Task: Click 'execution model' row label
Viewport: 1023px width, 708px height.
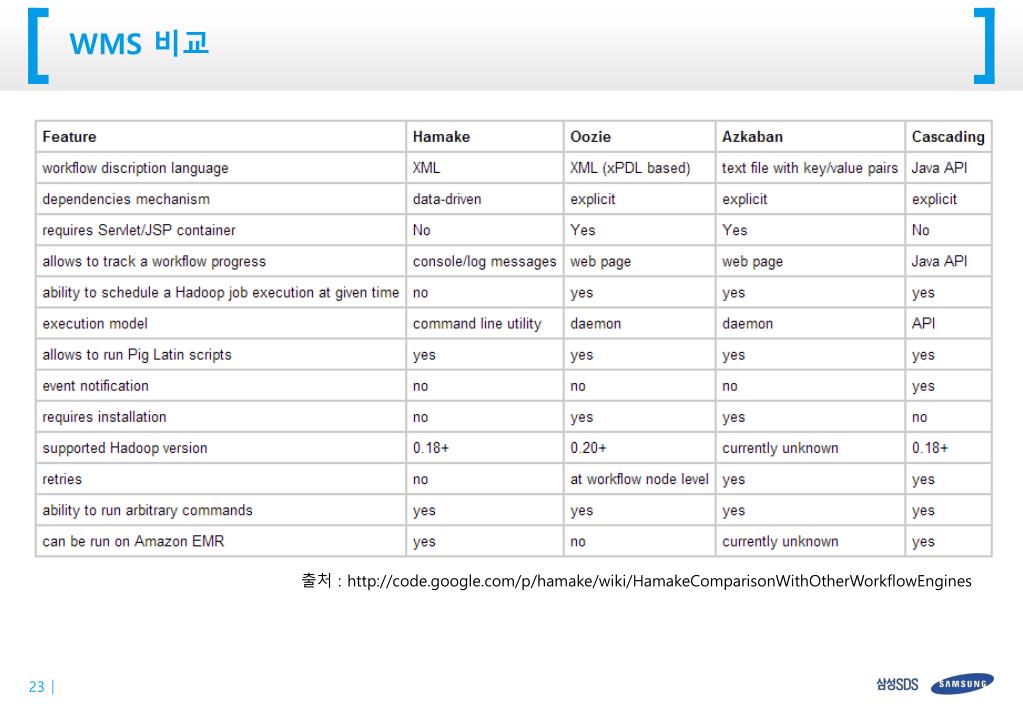Action: [95, 324]
